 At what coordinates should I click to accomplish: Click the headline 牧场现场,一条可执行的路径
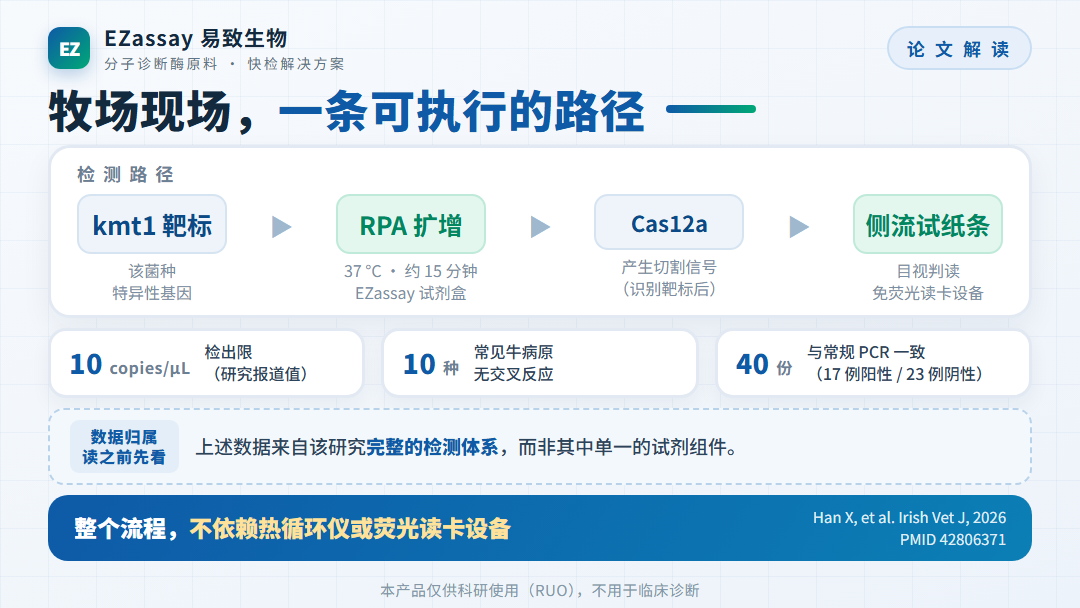(x=346, y=111)
